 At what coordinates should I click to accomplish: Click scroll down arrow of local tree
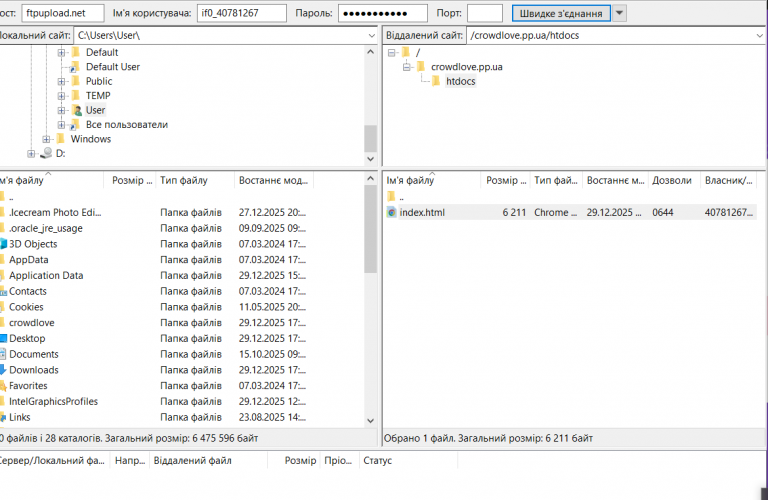coord(371,159)
